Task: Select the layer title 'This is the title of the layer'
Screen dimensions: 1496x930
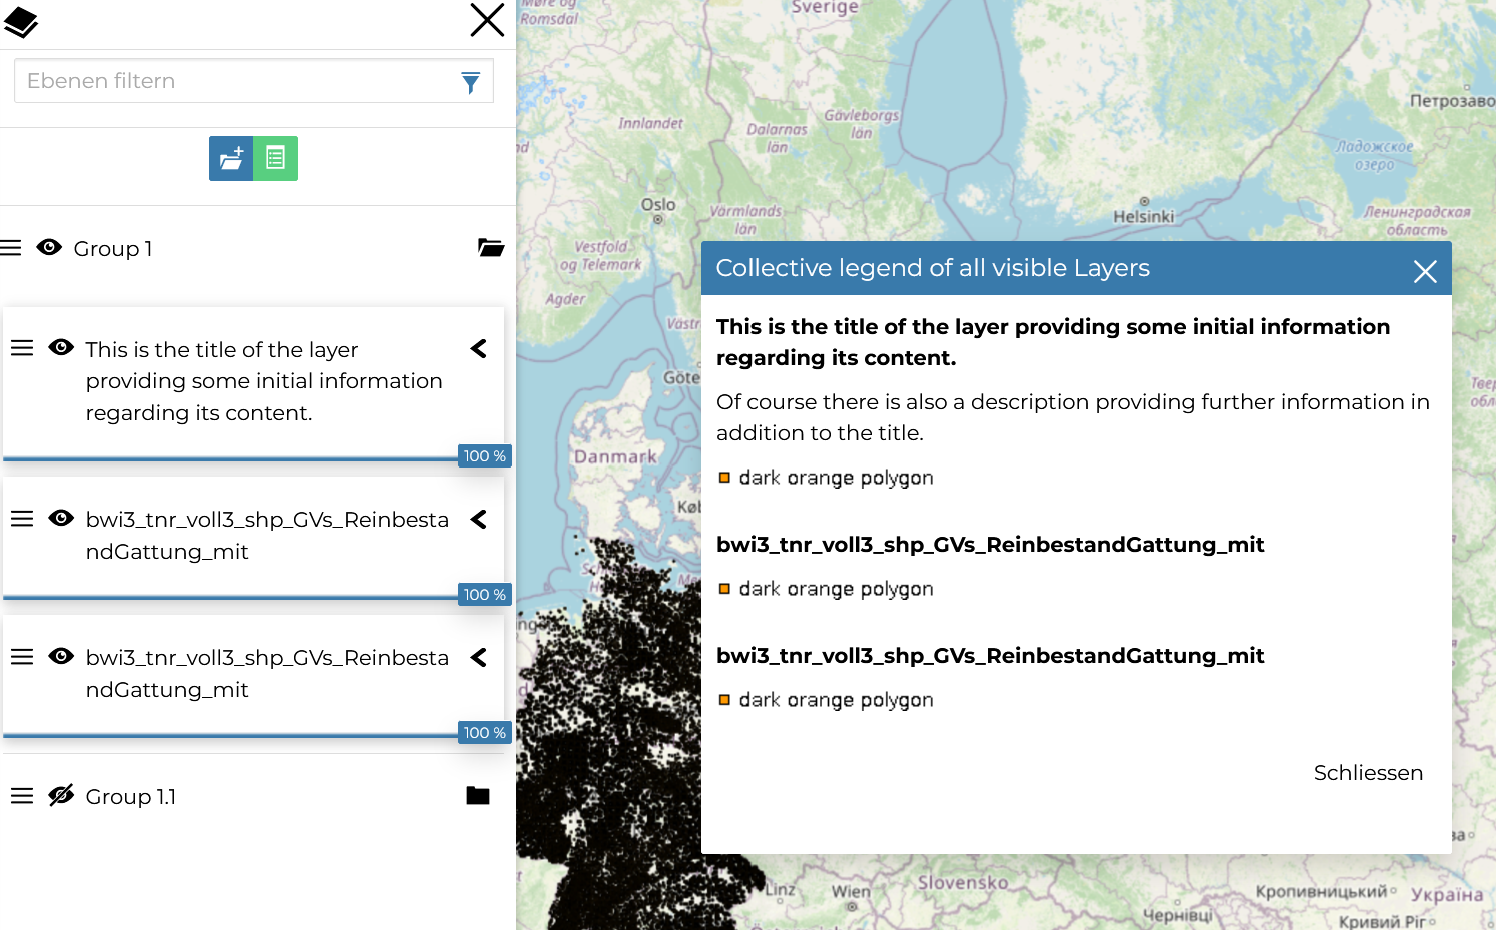Action: pos(264,381)
